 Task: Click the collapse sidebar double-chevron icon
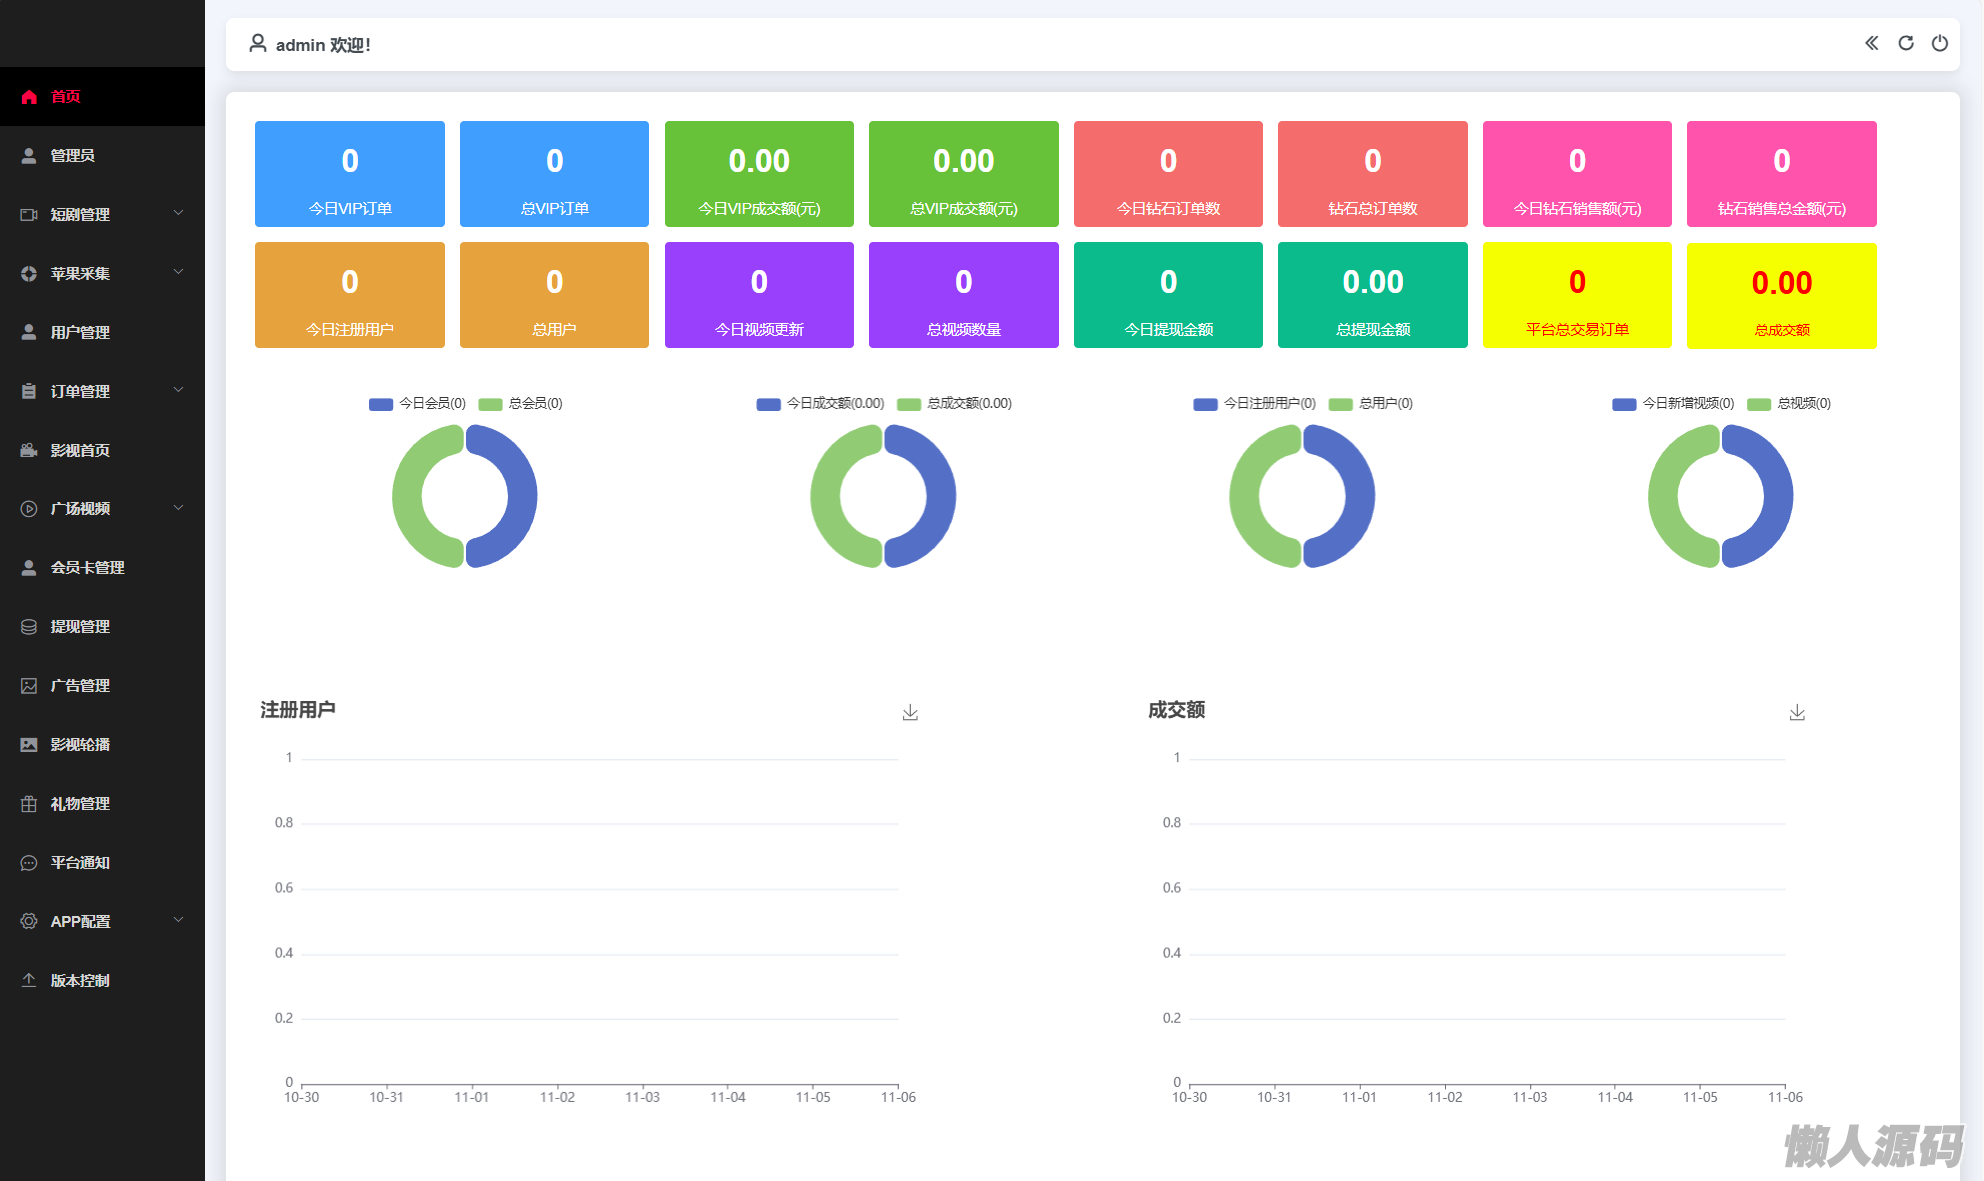(x=1871, y=43)
